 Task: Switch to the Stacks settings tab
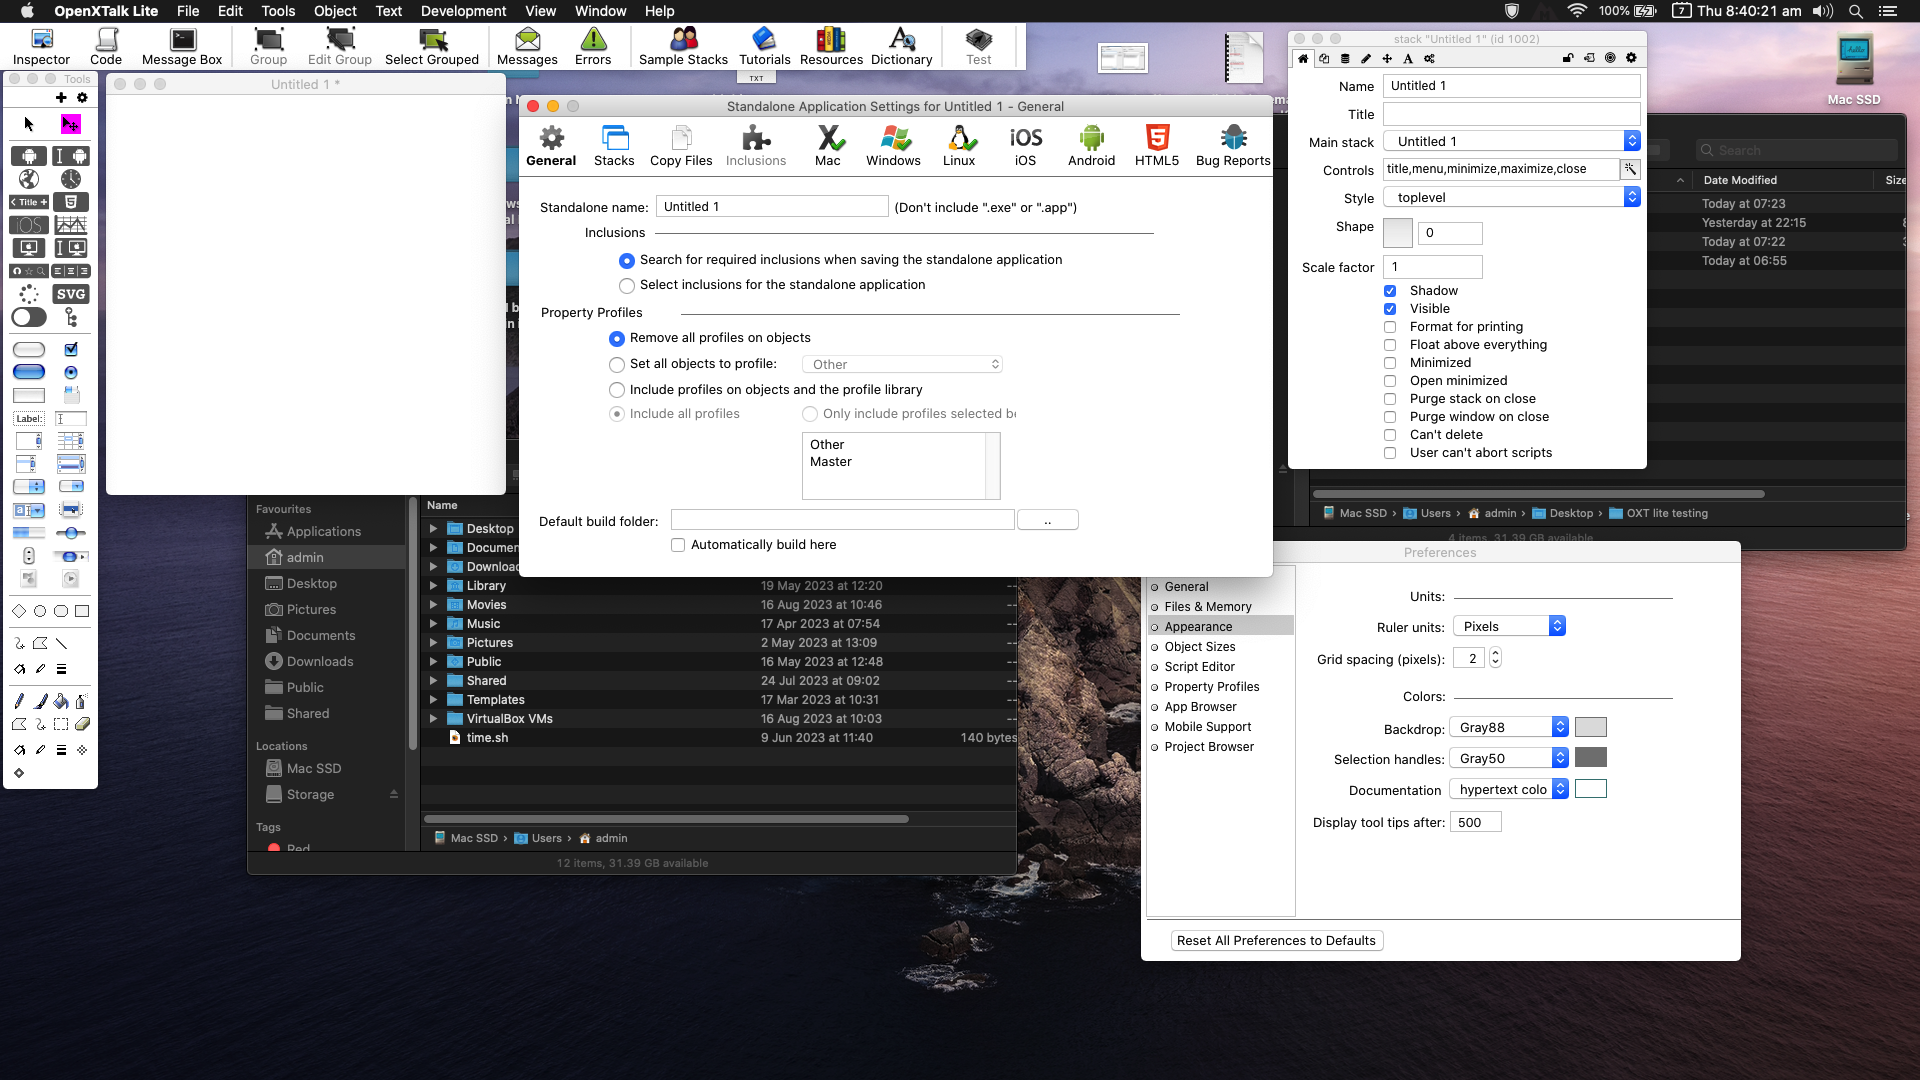[614, 146]
